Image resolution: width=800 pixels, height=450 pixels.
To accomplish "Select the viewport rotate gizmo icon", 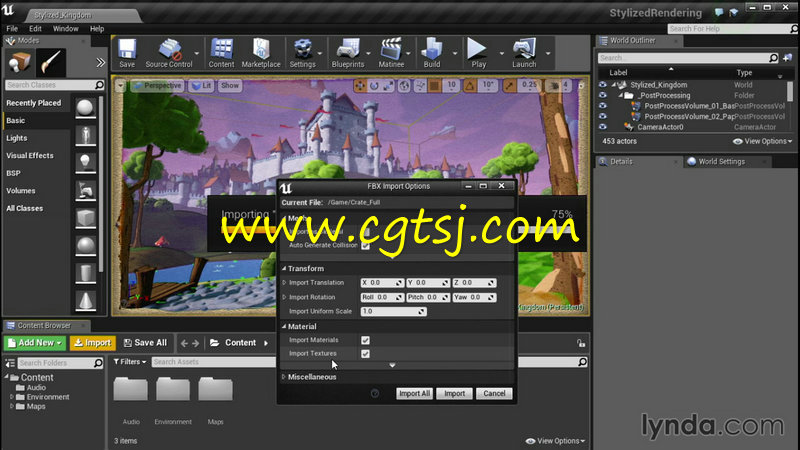I will [374, 86].
